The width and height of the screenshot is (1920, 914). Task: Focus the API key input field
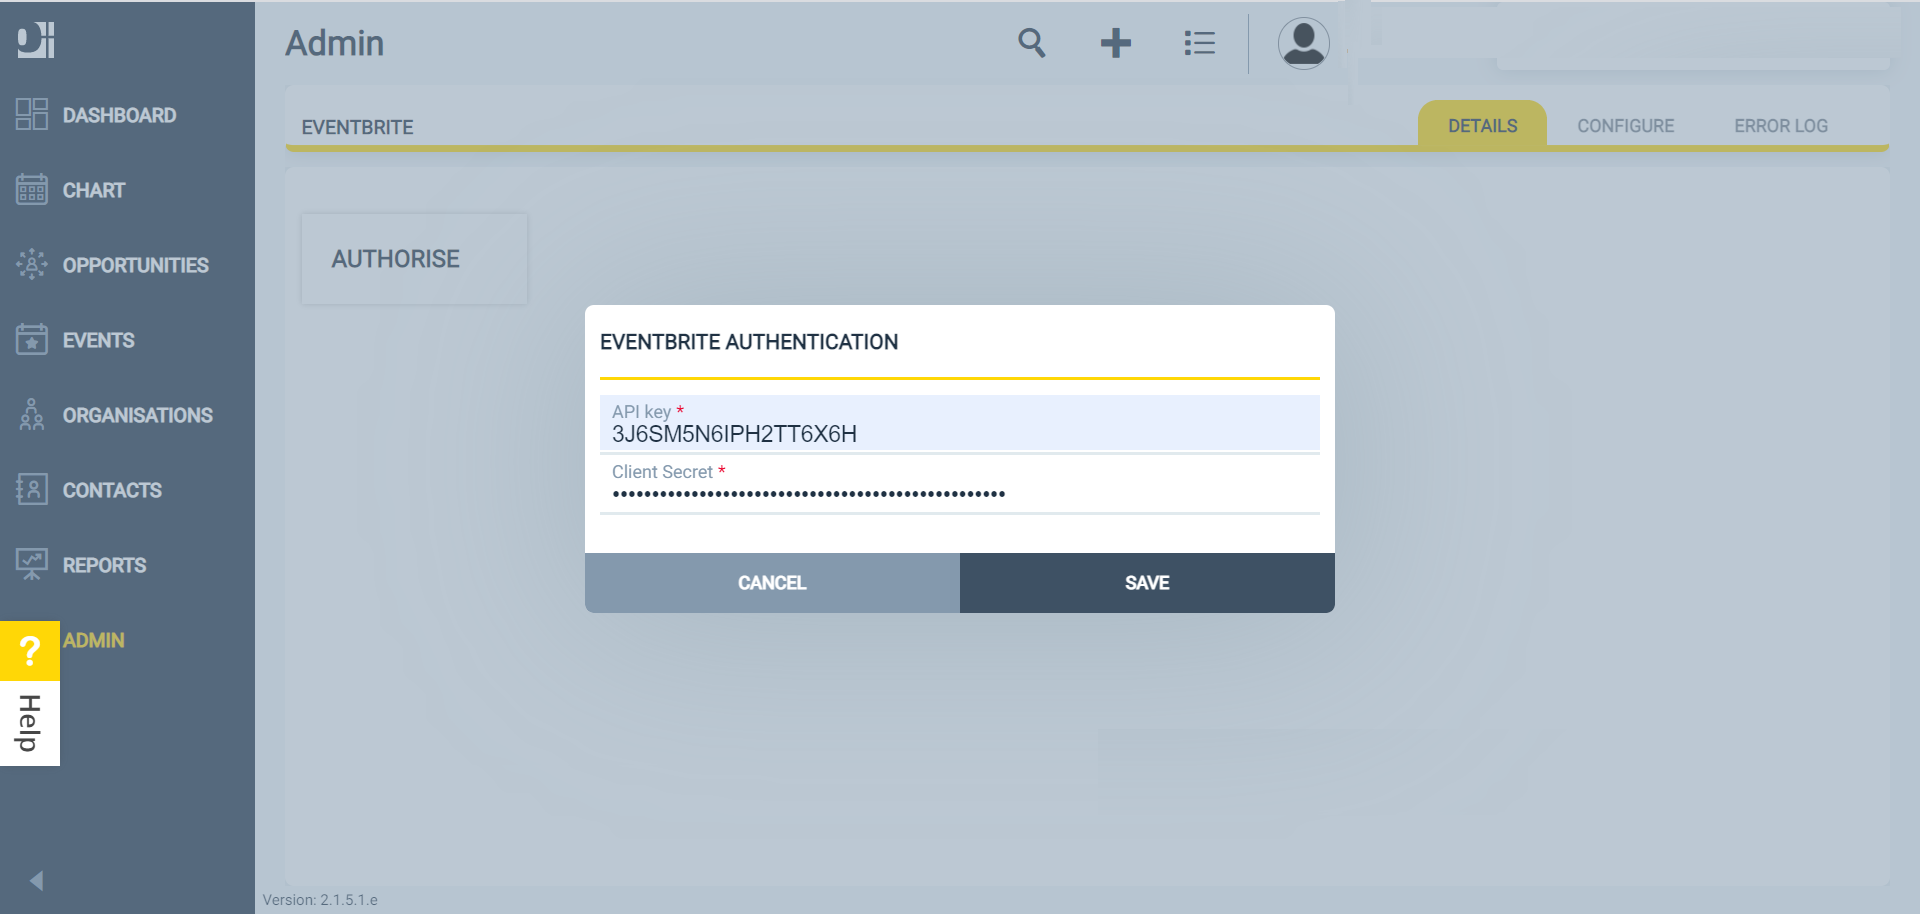960,424
